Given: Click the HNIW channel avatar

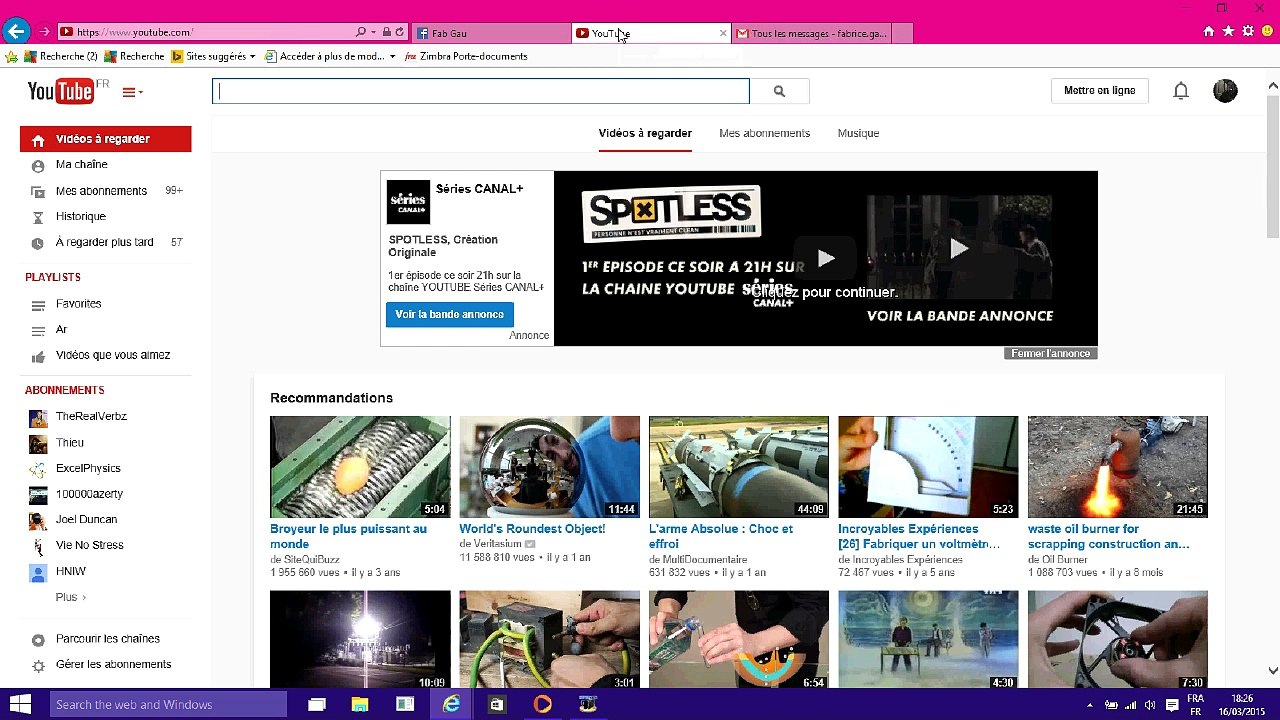Looking at the screenshot, I should pos(38,572).
